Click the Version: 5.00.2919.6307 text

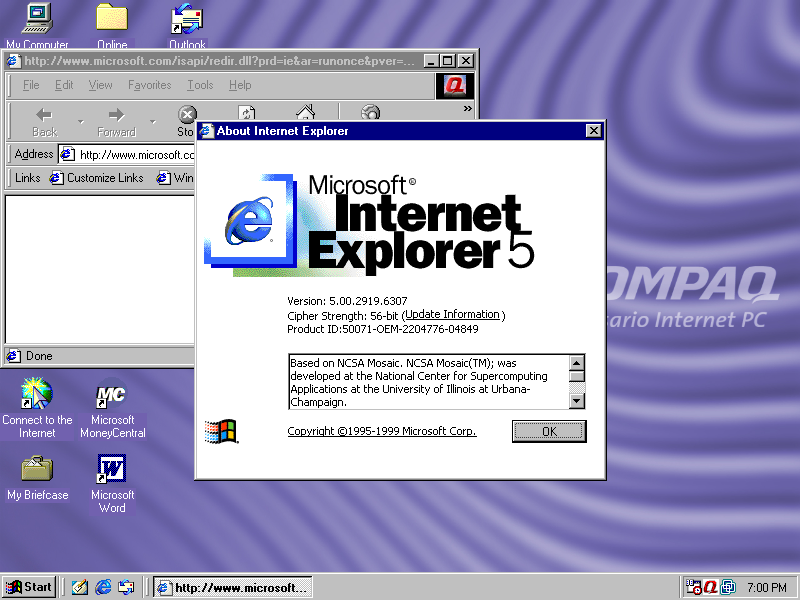(x=347, y=301)
